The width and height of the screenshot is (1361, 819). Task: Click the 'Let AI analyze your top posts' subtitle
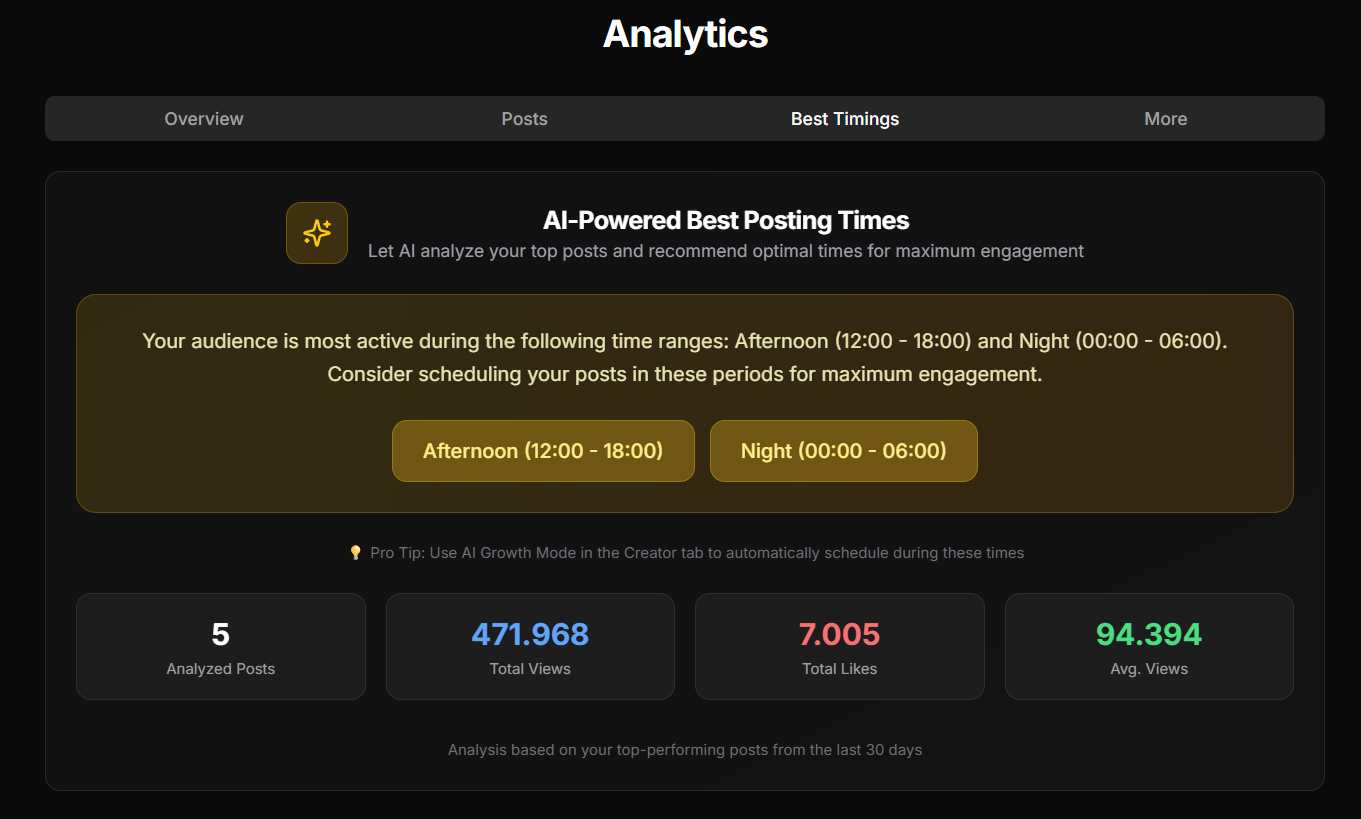(x=726, y=251)
